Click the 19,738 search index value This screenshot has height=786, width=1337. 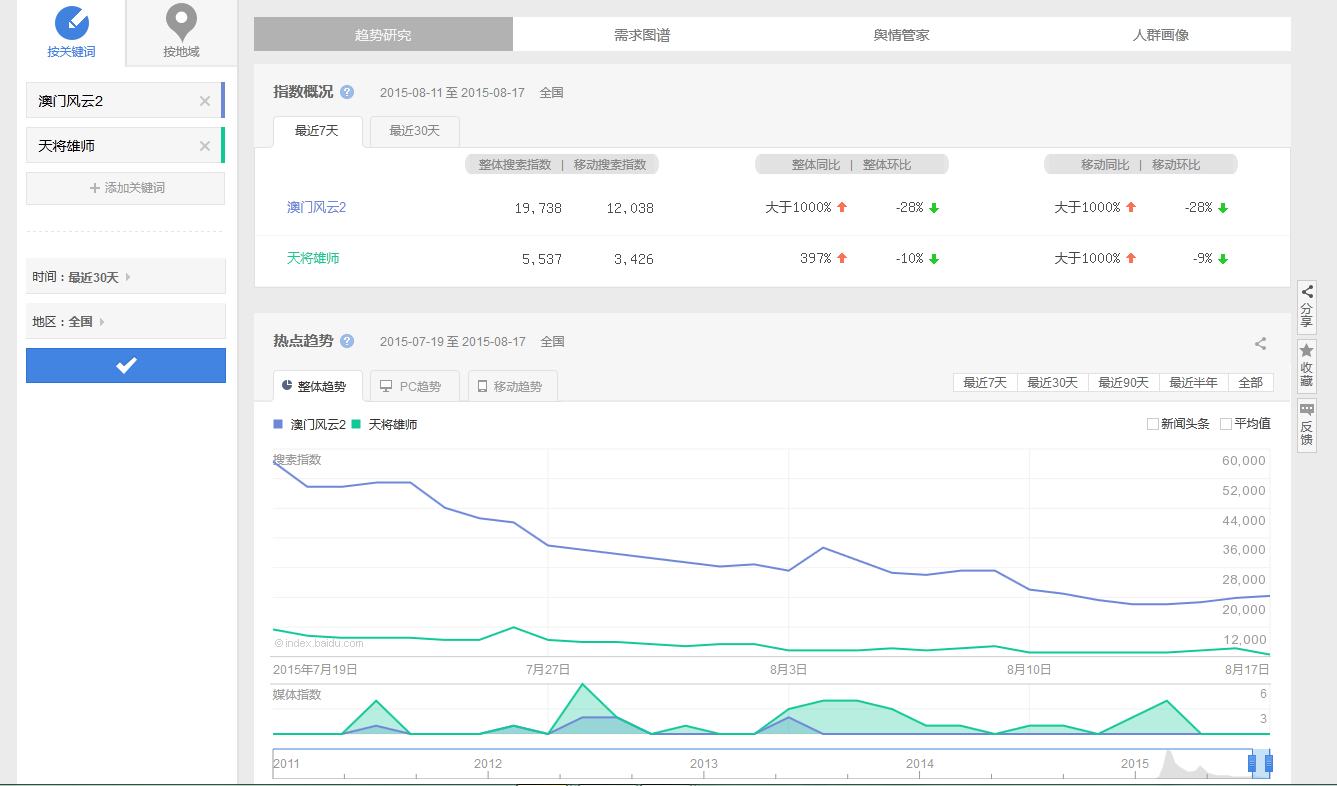[539, 208]
